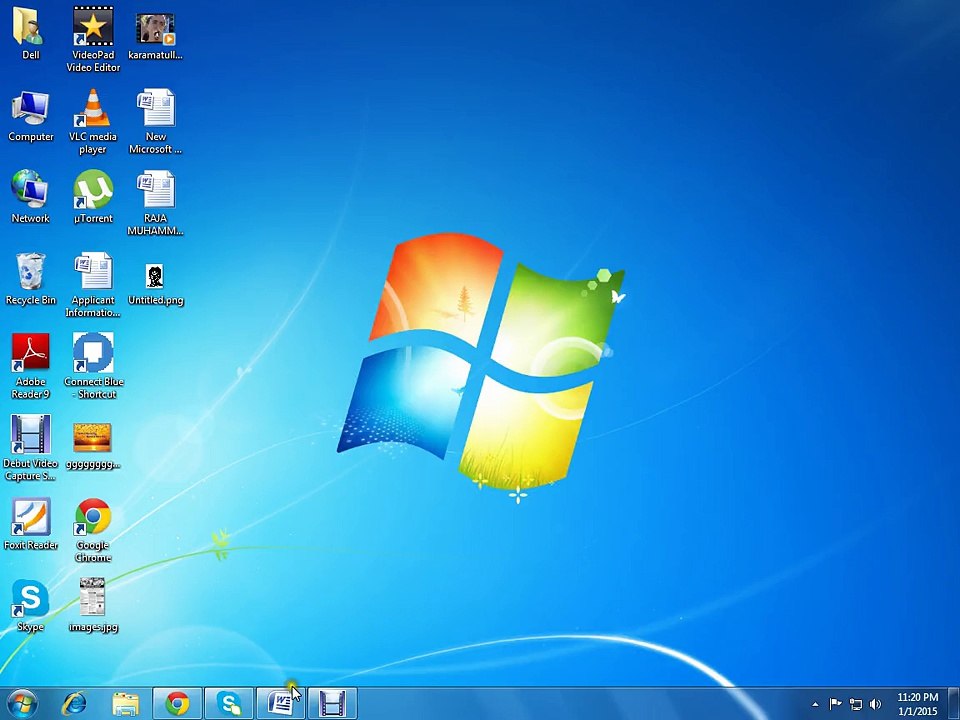Select the Untitled.png file on desktop
The width and height of the screenshot is (960, 720).
[155, 276]
